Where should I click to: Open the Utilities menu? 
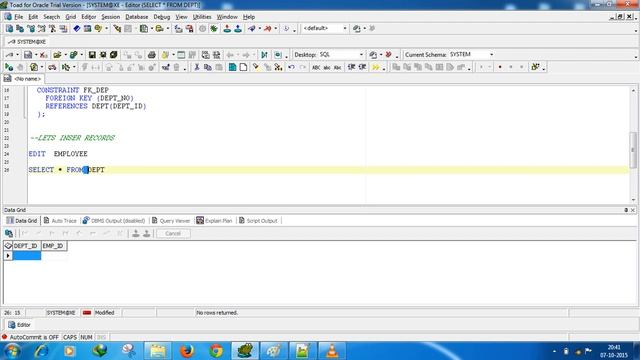(x=202, y=17)
